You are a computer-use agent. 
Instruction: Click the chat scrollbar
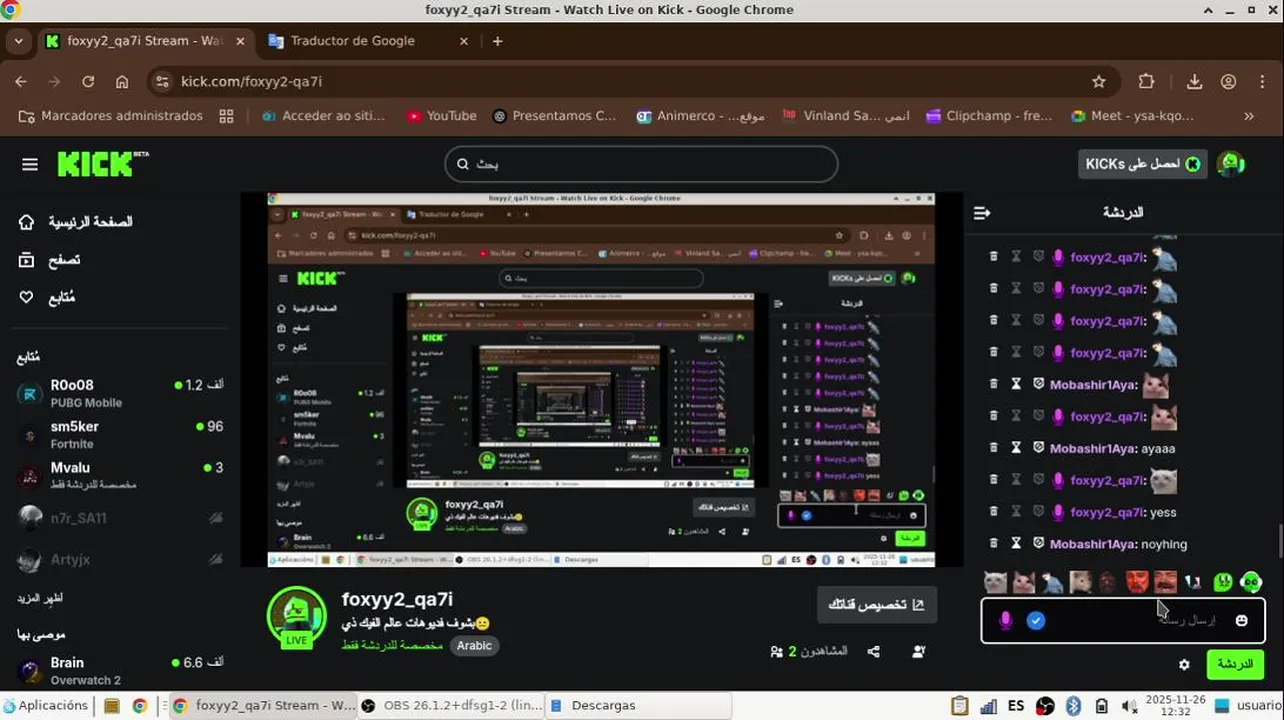[1279, 542]
